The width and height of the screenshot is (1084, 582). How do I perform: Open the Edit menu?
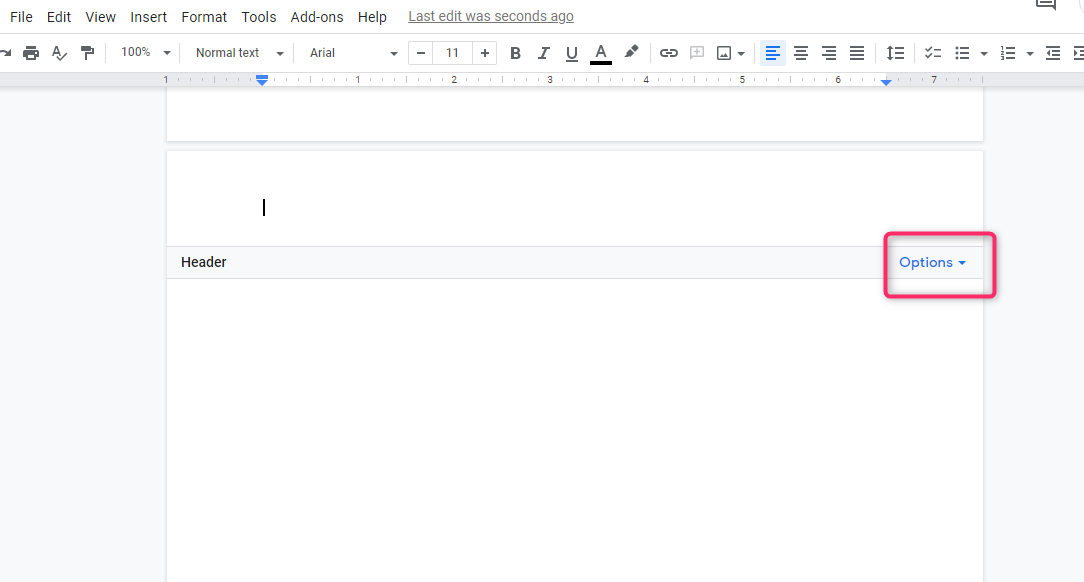(x=59, y=17)
